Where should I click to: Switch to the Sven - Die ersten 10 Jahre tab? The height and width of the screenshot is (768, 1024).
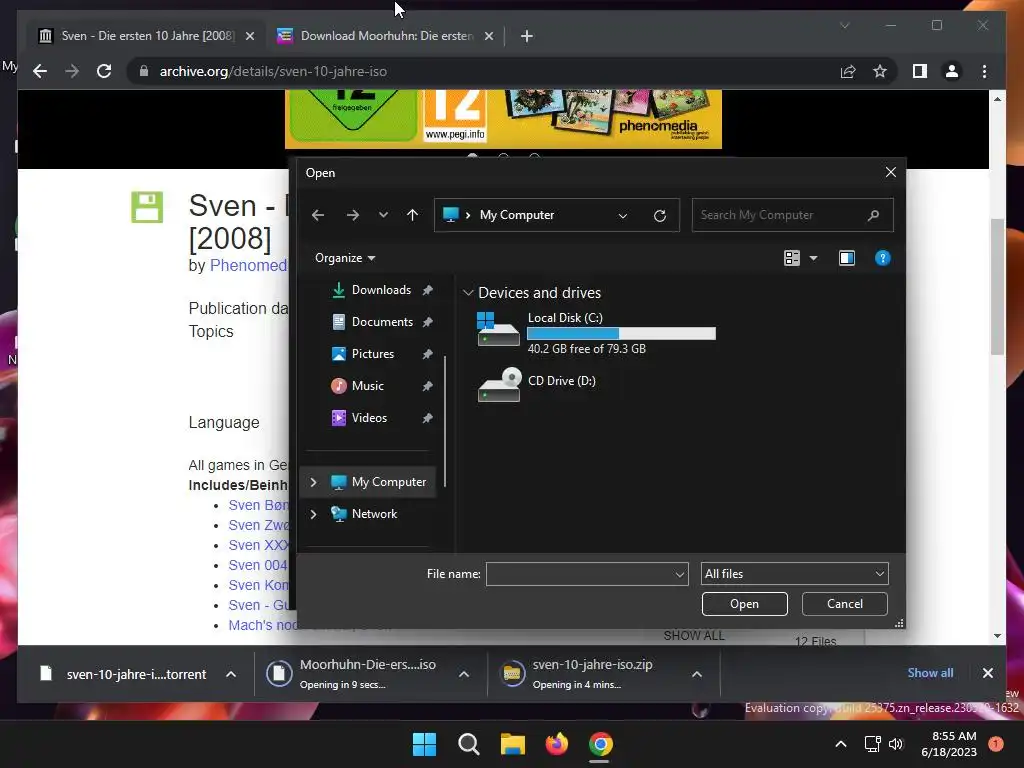[x=146, y=36]
